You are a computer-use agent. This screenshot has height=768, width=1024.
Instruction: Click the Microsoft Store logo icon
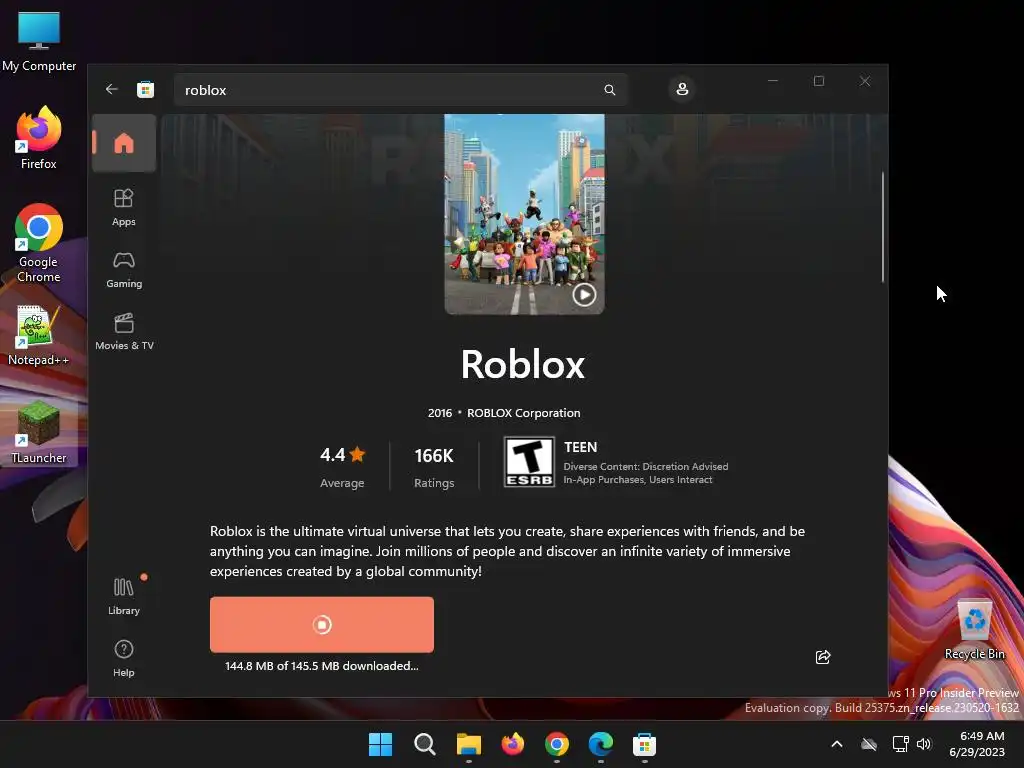point(145,89)
